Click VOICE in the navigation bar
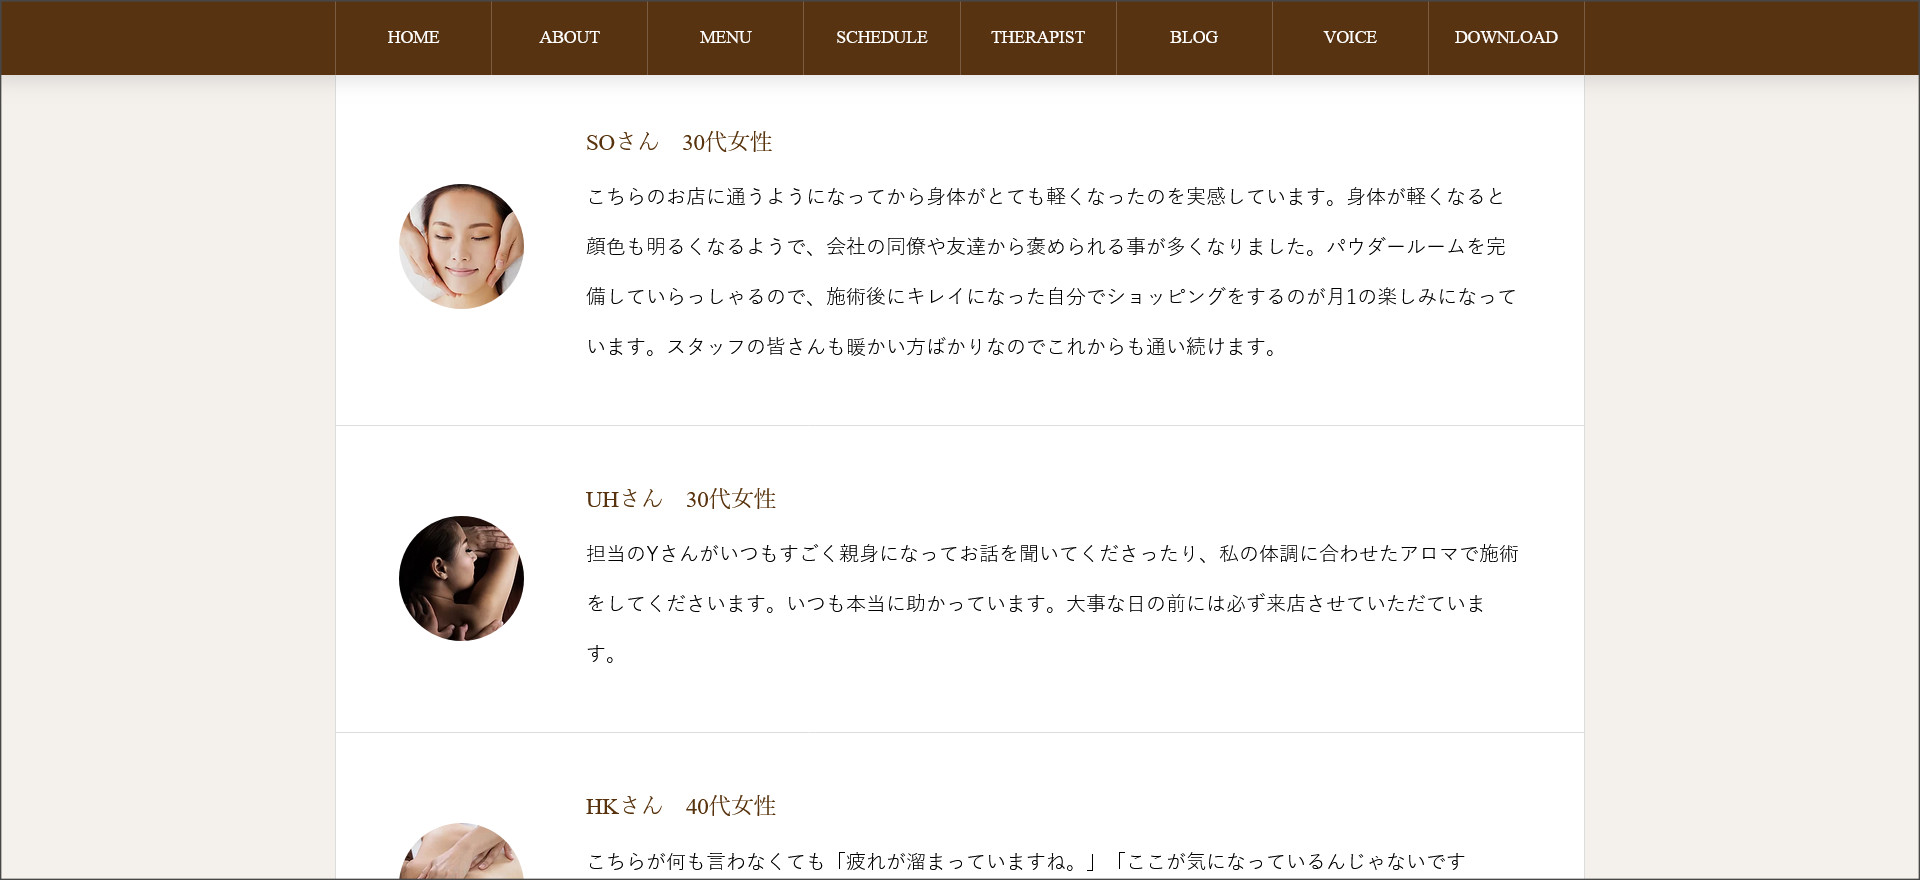1920x880 pixels. pos(1349,38)
